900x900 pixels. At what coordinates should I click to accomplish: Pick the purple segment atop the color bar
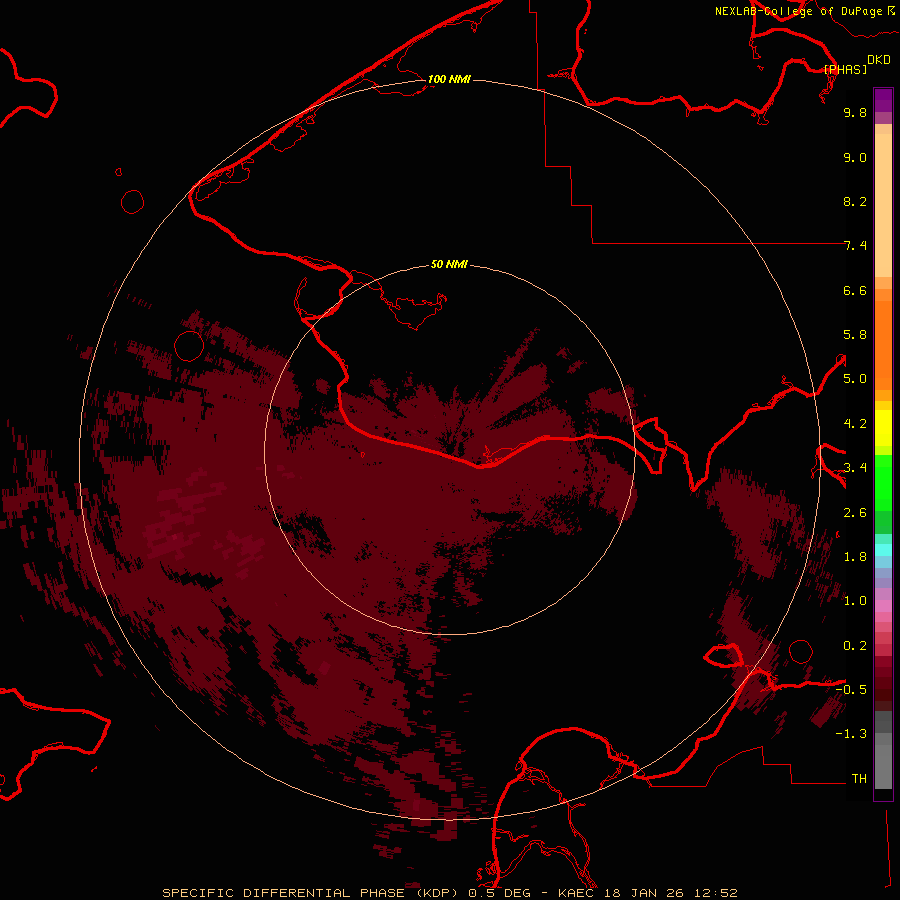point(883,100)
